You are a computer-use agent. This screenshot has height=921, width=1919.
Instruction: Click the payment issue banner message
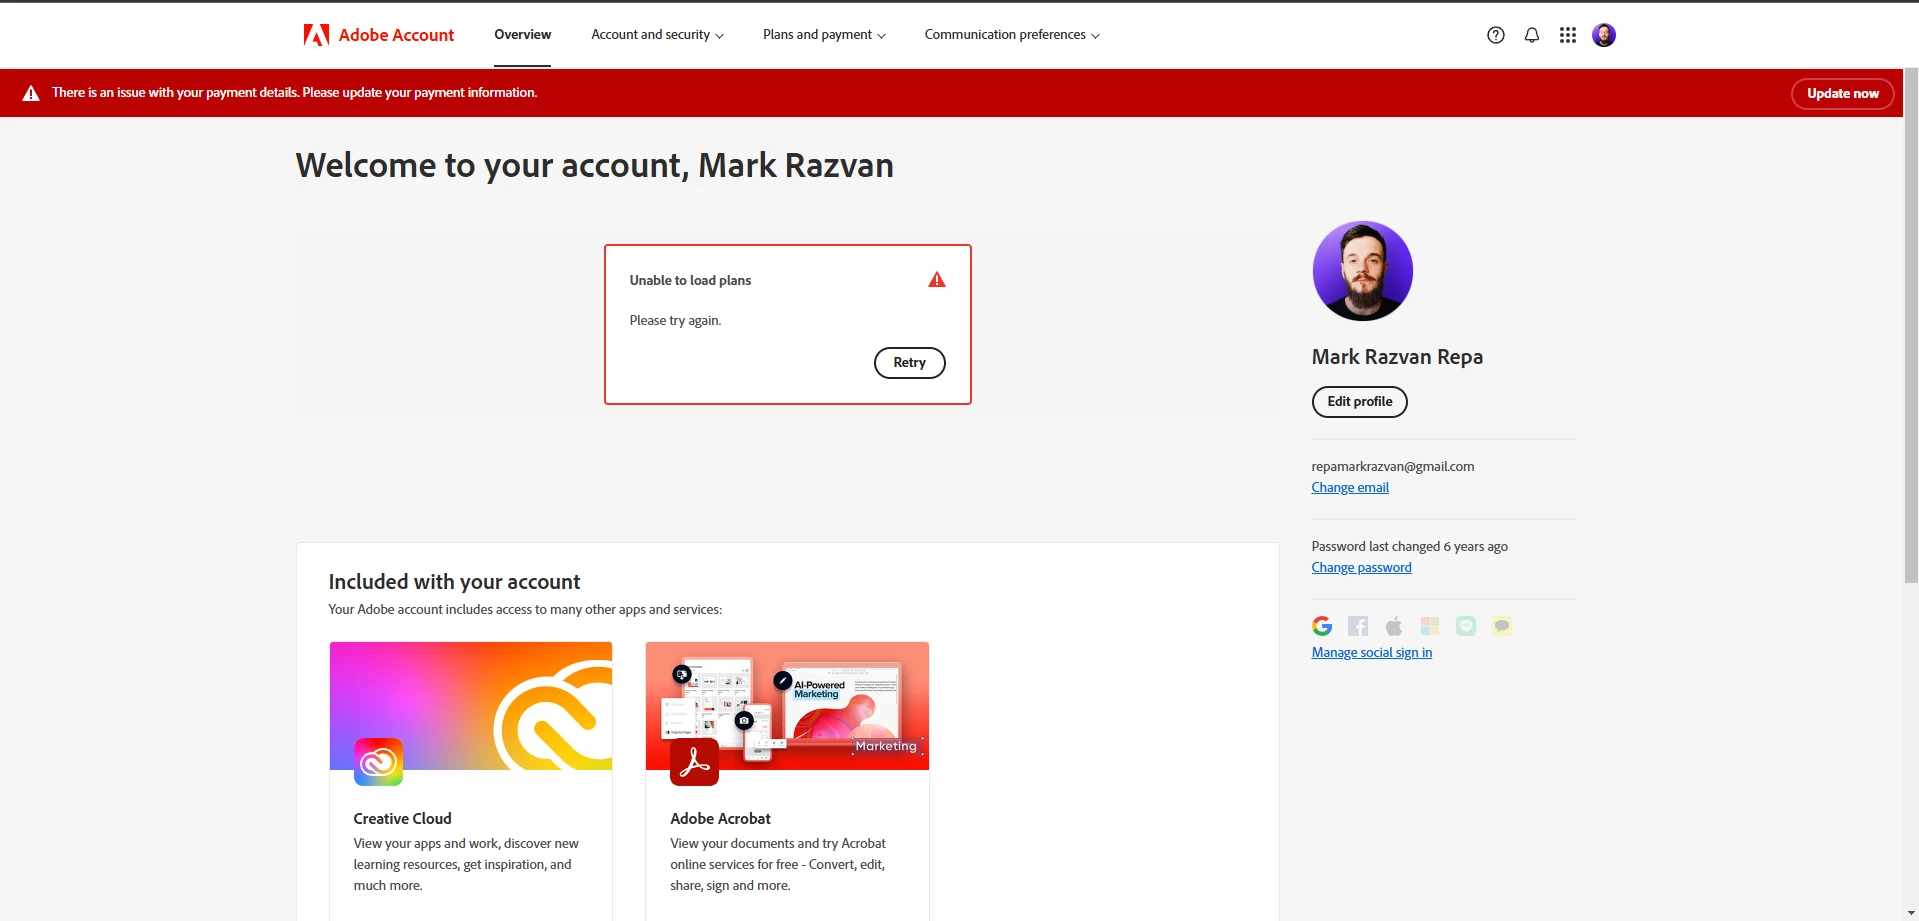coord(294,93)
